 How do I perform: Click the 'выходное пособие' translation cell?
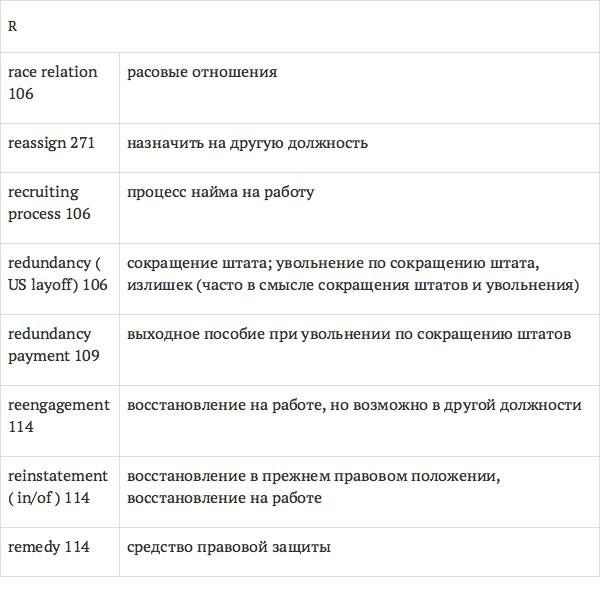[349, 334]
